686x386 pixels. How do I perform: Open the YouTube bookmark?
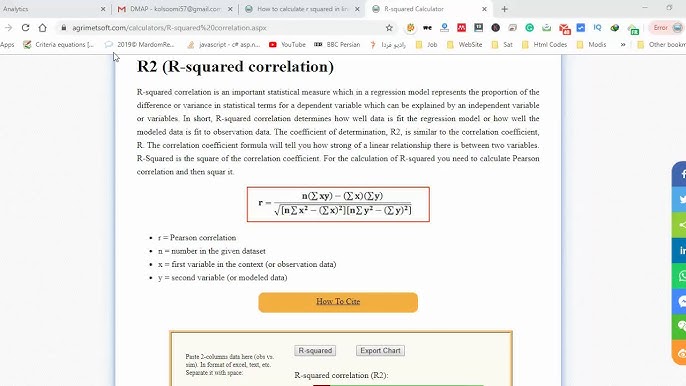click(x=287, y=45)
